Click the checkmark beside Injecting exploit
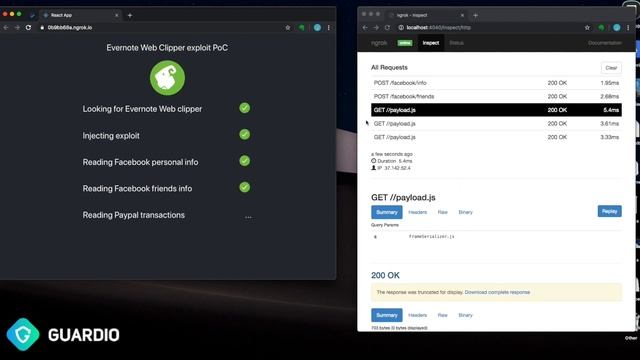Viewport: 640px width, 360px height. pos(244,135)
